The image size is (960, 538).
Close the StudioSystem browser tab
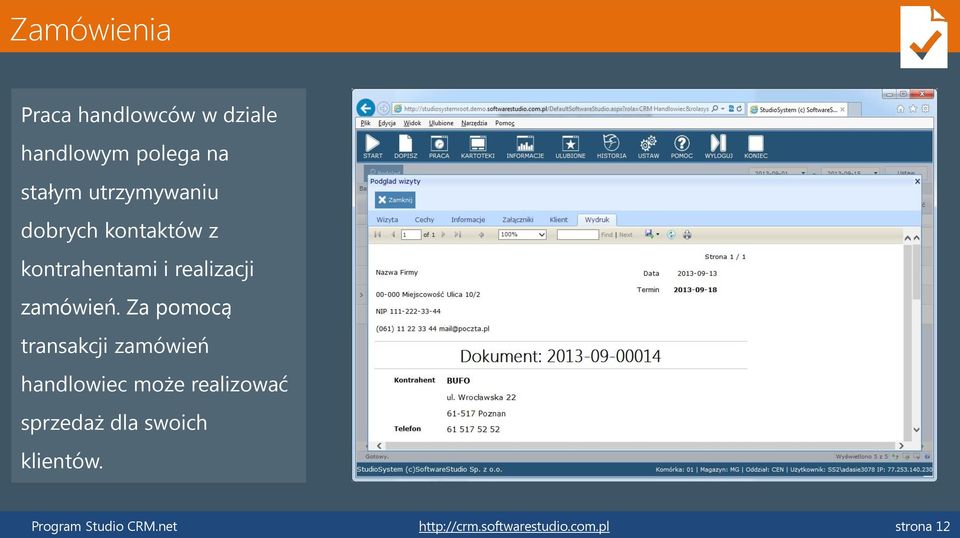(842, 110)
